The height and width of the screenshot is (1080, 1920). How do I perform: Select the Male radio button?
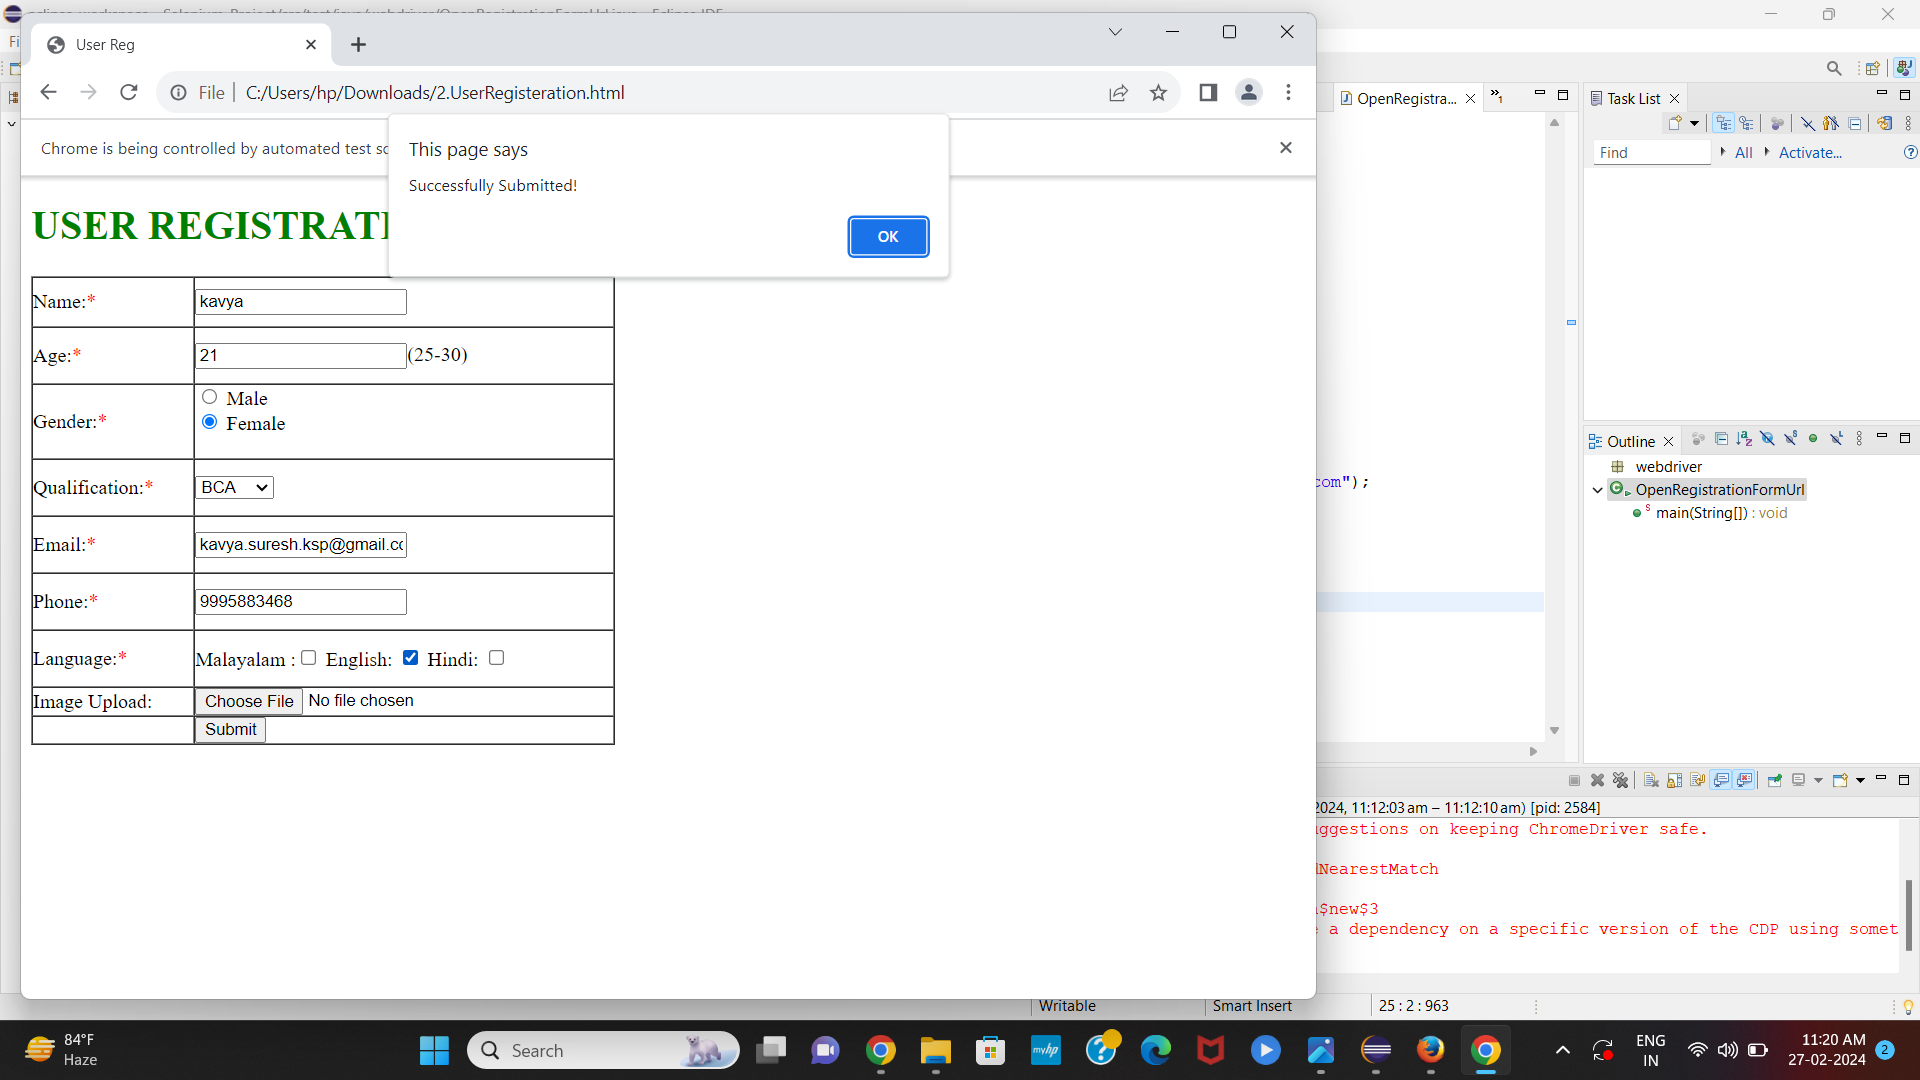click(210, 397)
